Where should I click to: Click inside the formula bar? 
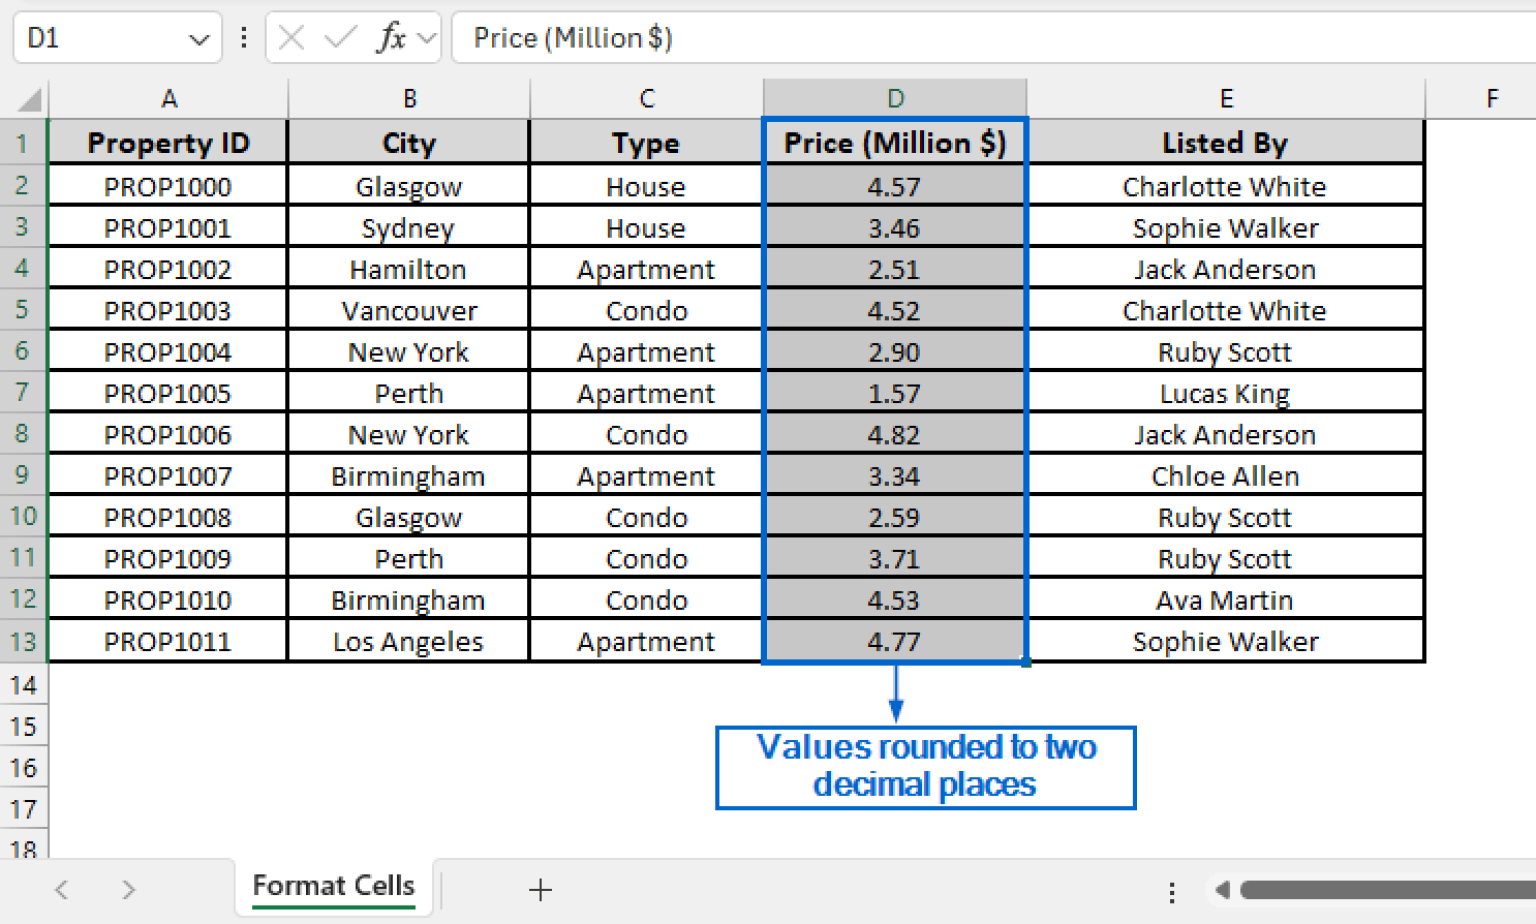[700, 37]
